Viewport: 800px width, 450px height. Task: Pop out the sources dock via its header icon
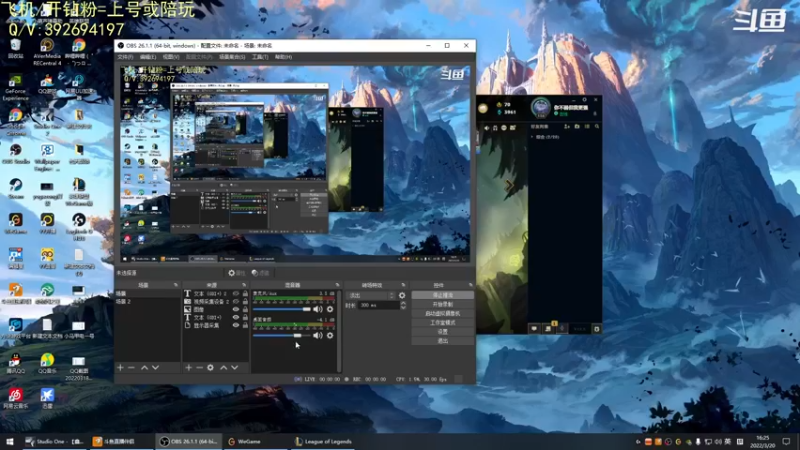[x=244, y=285]
